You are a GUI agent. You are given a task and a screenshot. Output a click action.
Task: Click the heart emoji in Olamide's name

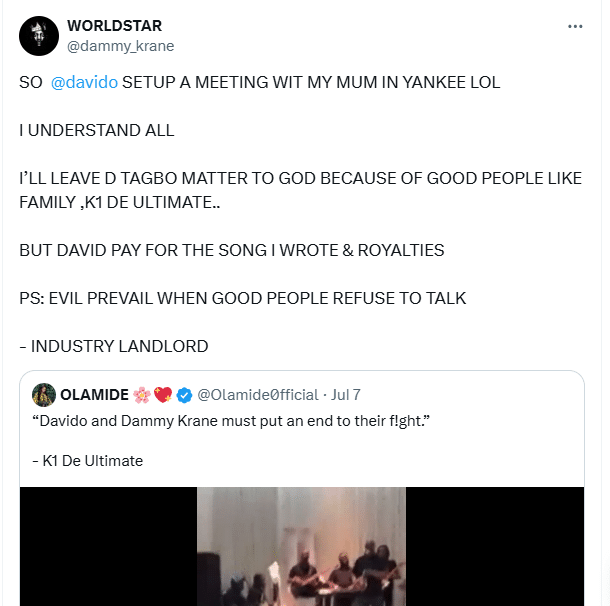164,394
